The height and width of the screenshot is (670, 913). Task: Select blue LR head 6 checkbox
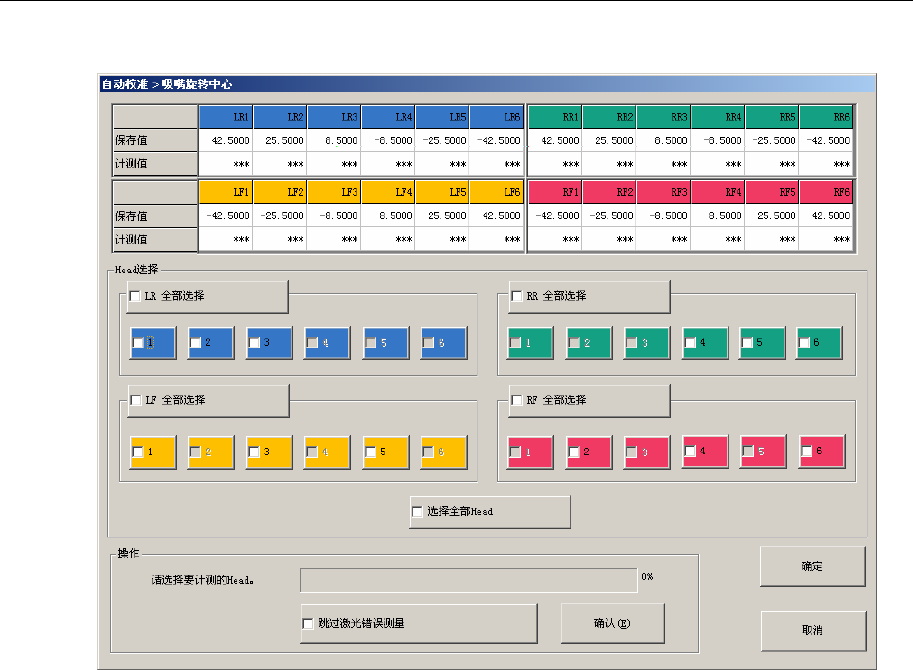429,343
